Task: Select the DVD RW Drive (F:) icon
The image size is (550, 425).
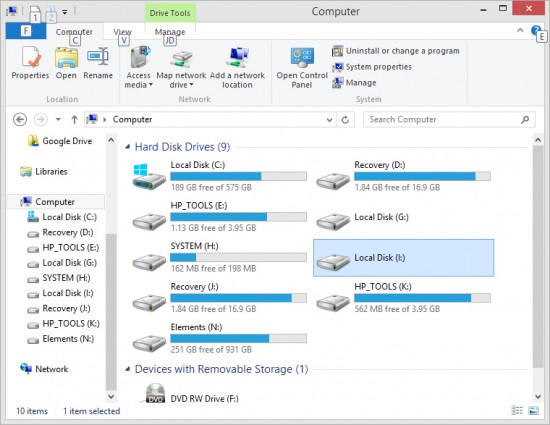Action: click(154, 393)
